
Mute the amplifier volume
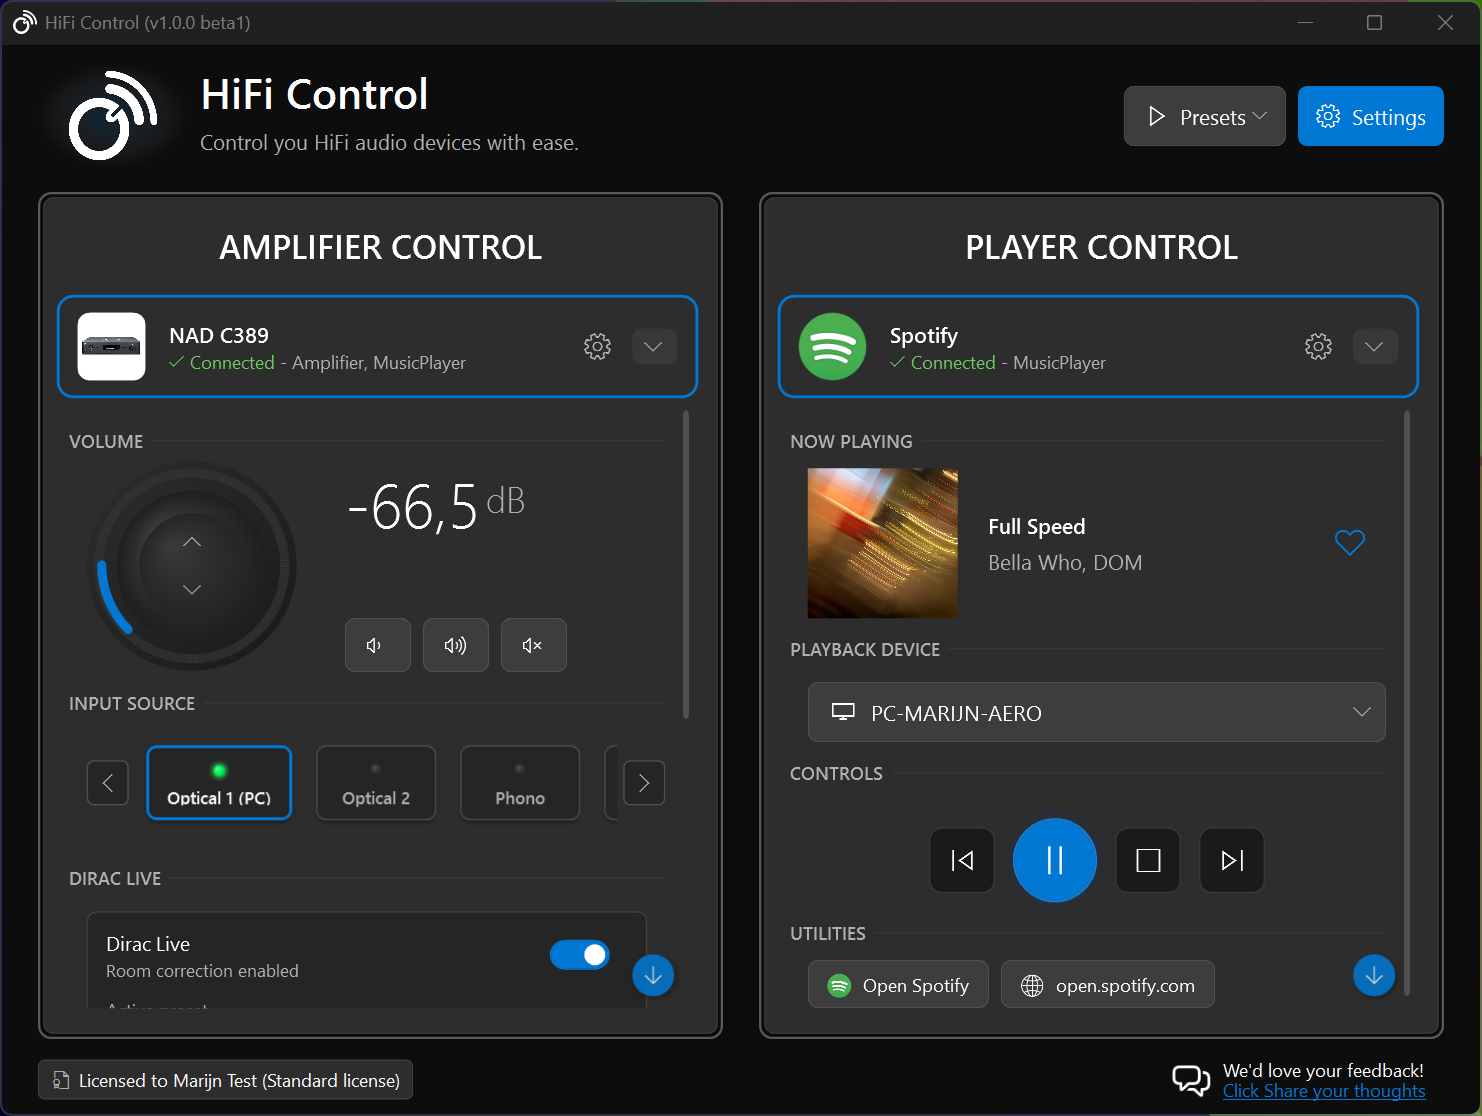533,645
